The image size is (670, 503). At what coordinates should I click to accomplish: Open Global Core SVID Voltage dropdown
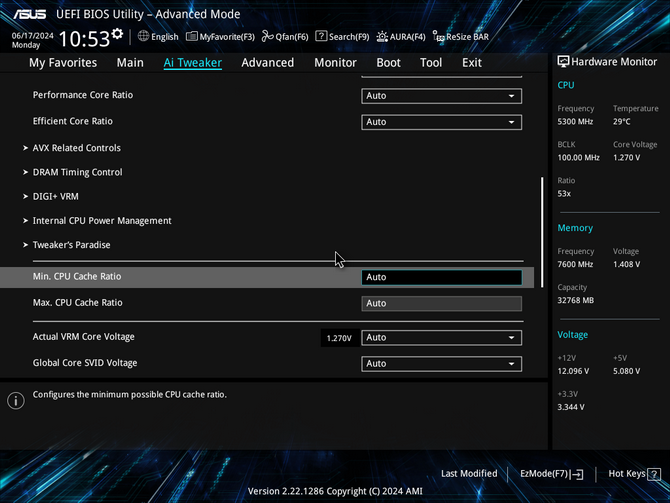pos(441,364)
